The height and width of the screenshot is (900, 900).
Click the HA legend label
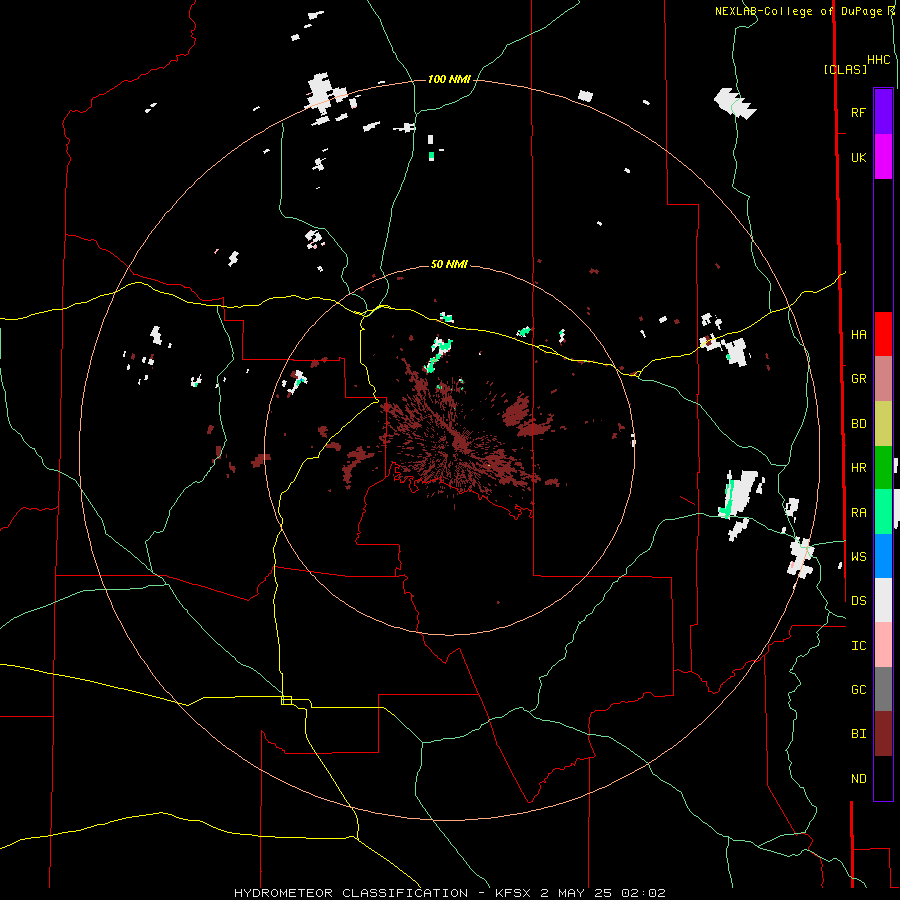858,335
